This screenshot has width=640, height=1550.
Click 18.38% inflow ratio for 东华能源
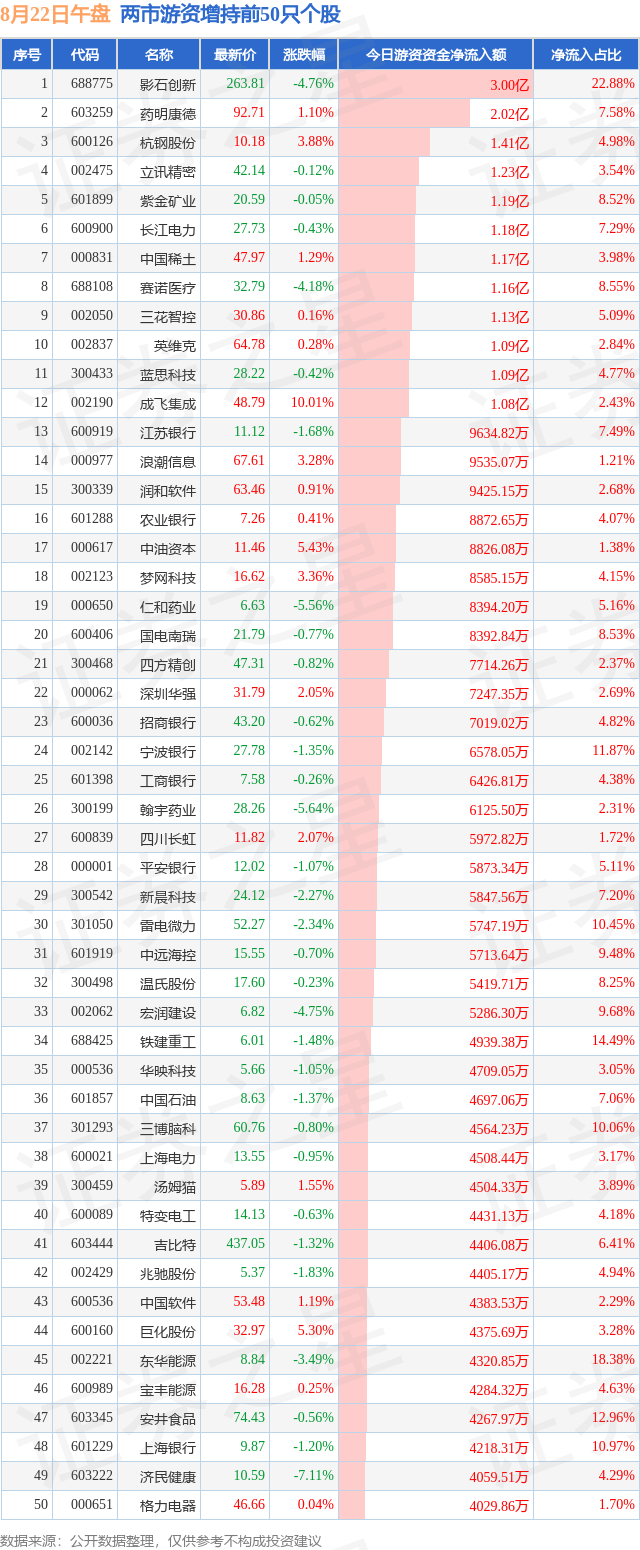coord(613,1360)
